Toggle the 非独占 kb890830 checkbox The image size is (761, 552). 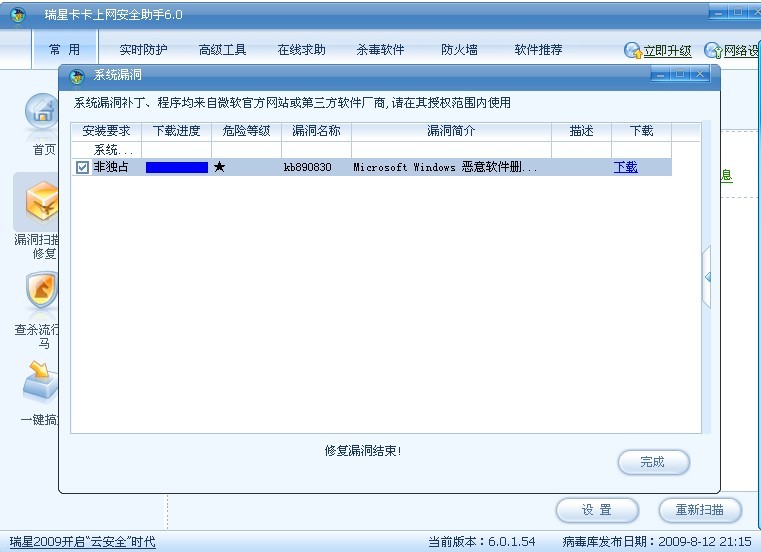pyautogui.click(x=82, y=167)
